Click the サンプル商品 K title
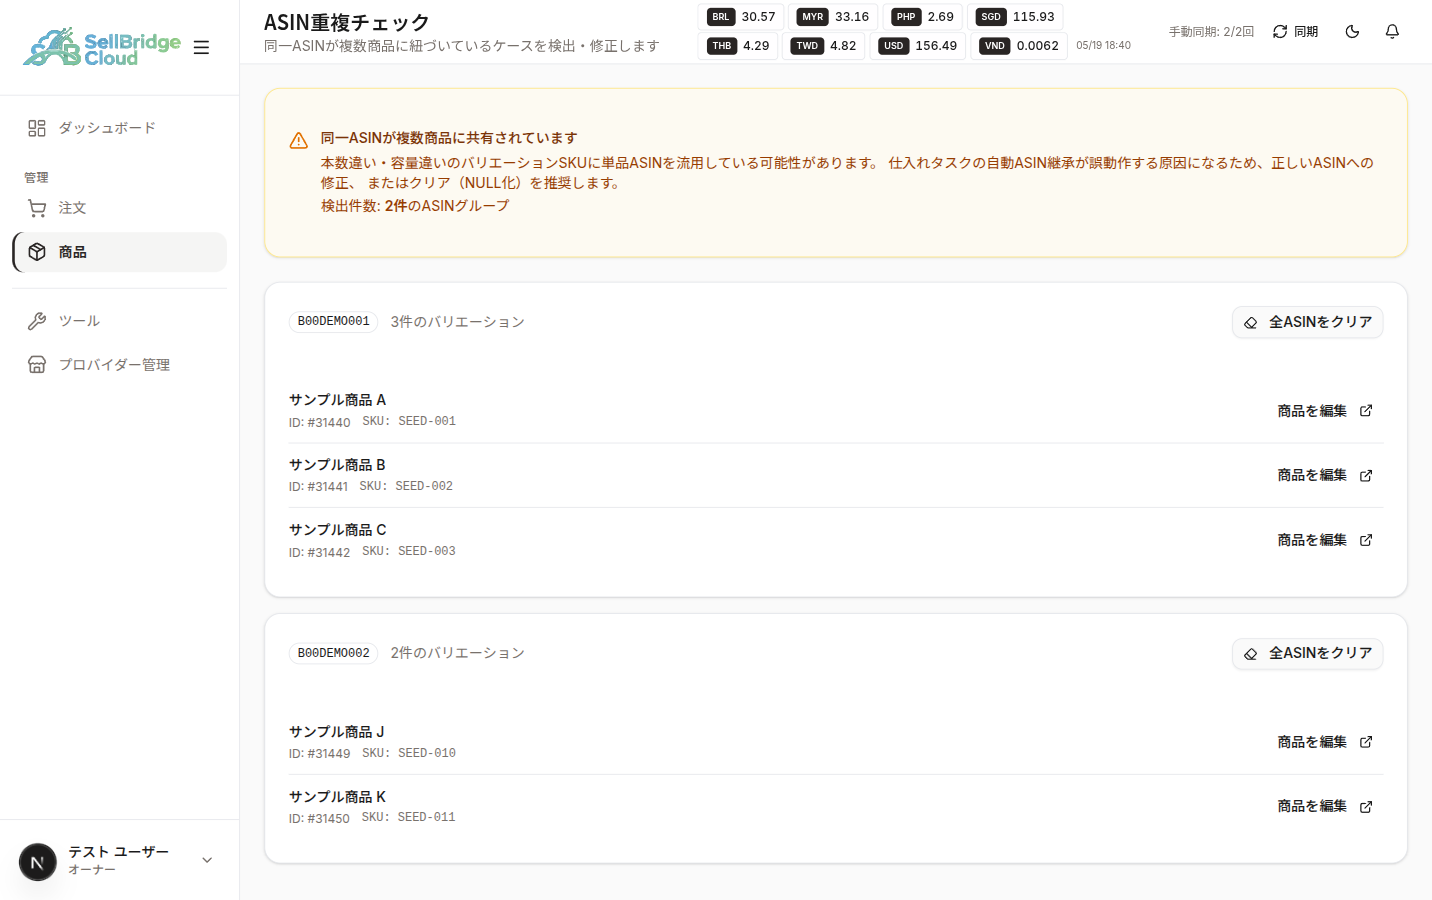The height and width of the screenshot is (900, 1432). (337, 797)
